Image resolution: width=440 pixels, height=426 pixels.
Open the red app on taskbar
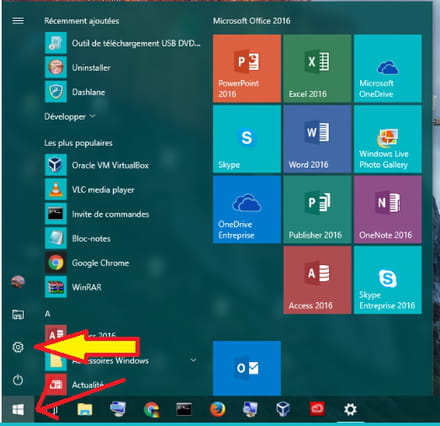tap(317, 409)
